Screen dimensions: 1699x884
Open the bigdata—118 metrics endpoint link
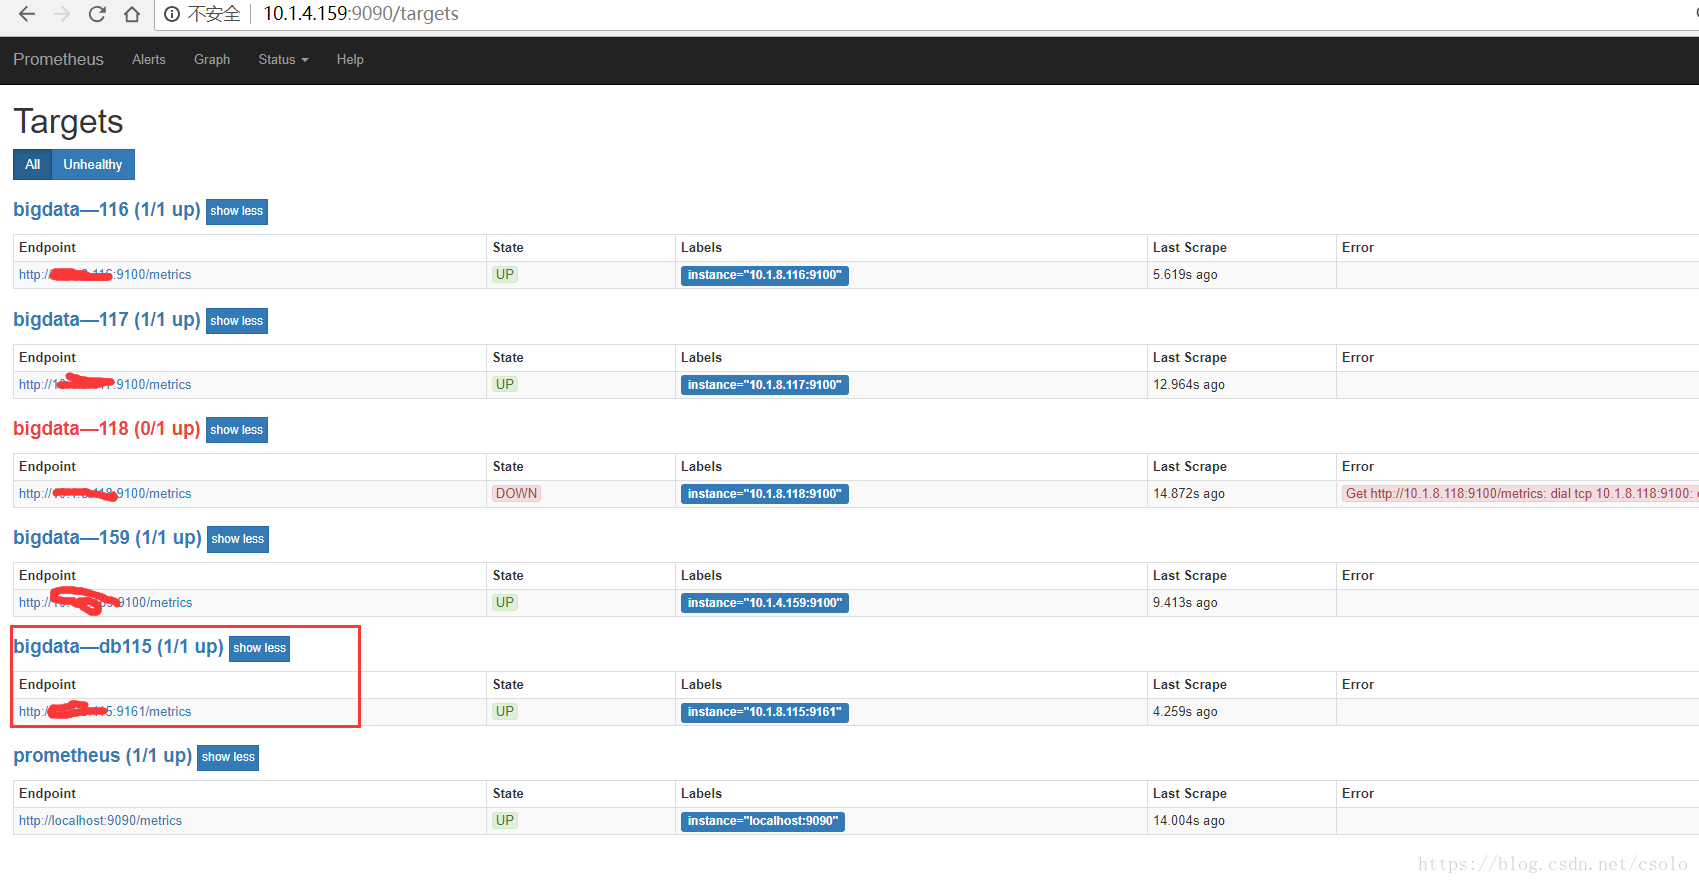(105, 494)
